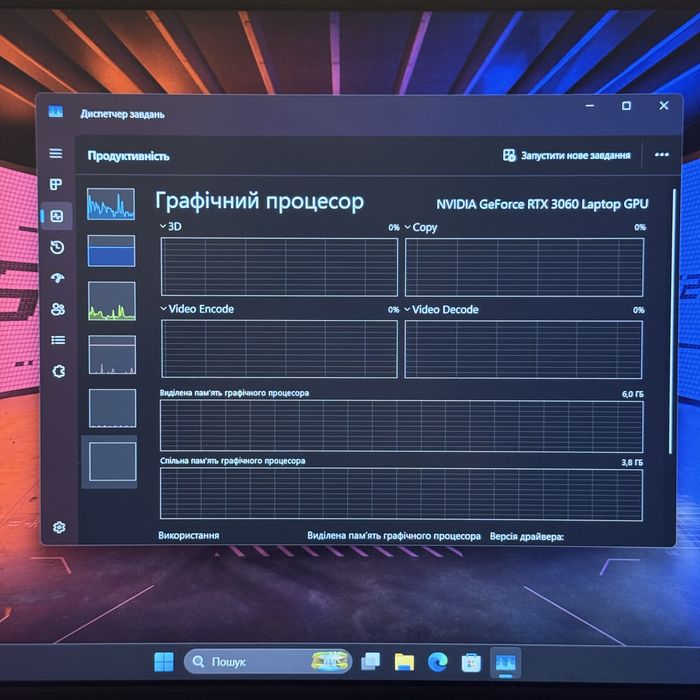Select the green disk activity thumbnail
The height and width of the screenshot is (700, 700).
tap(112, 301)
